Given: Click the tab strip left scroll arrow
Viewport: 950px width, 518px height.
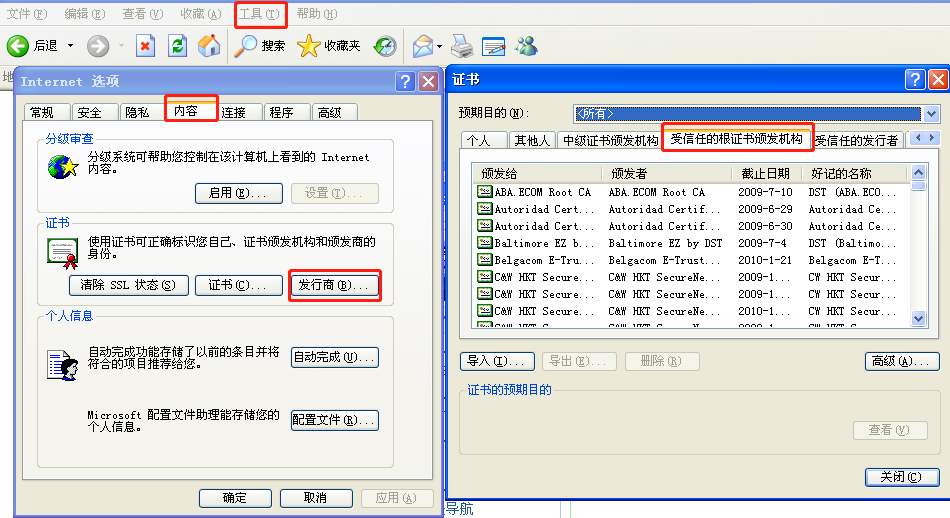Looking at the screenshot, I should [918, 138].
